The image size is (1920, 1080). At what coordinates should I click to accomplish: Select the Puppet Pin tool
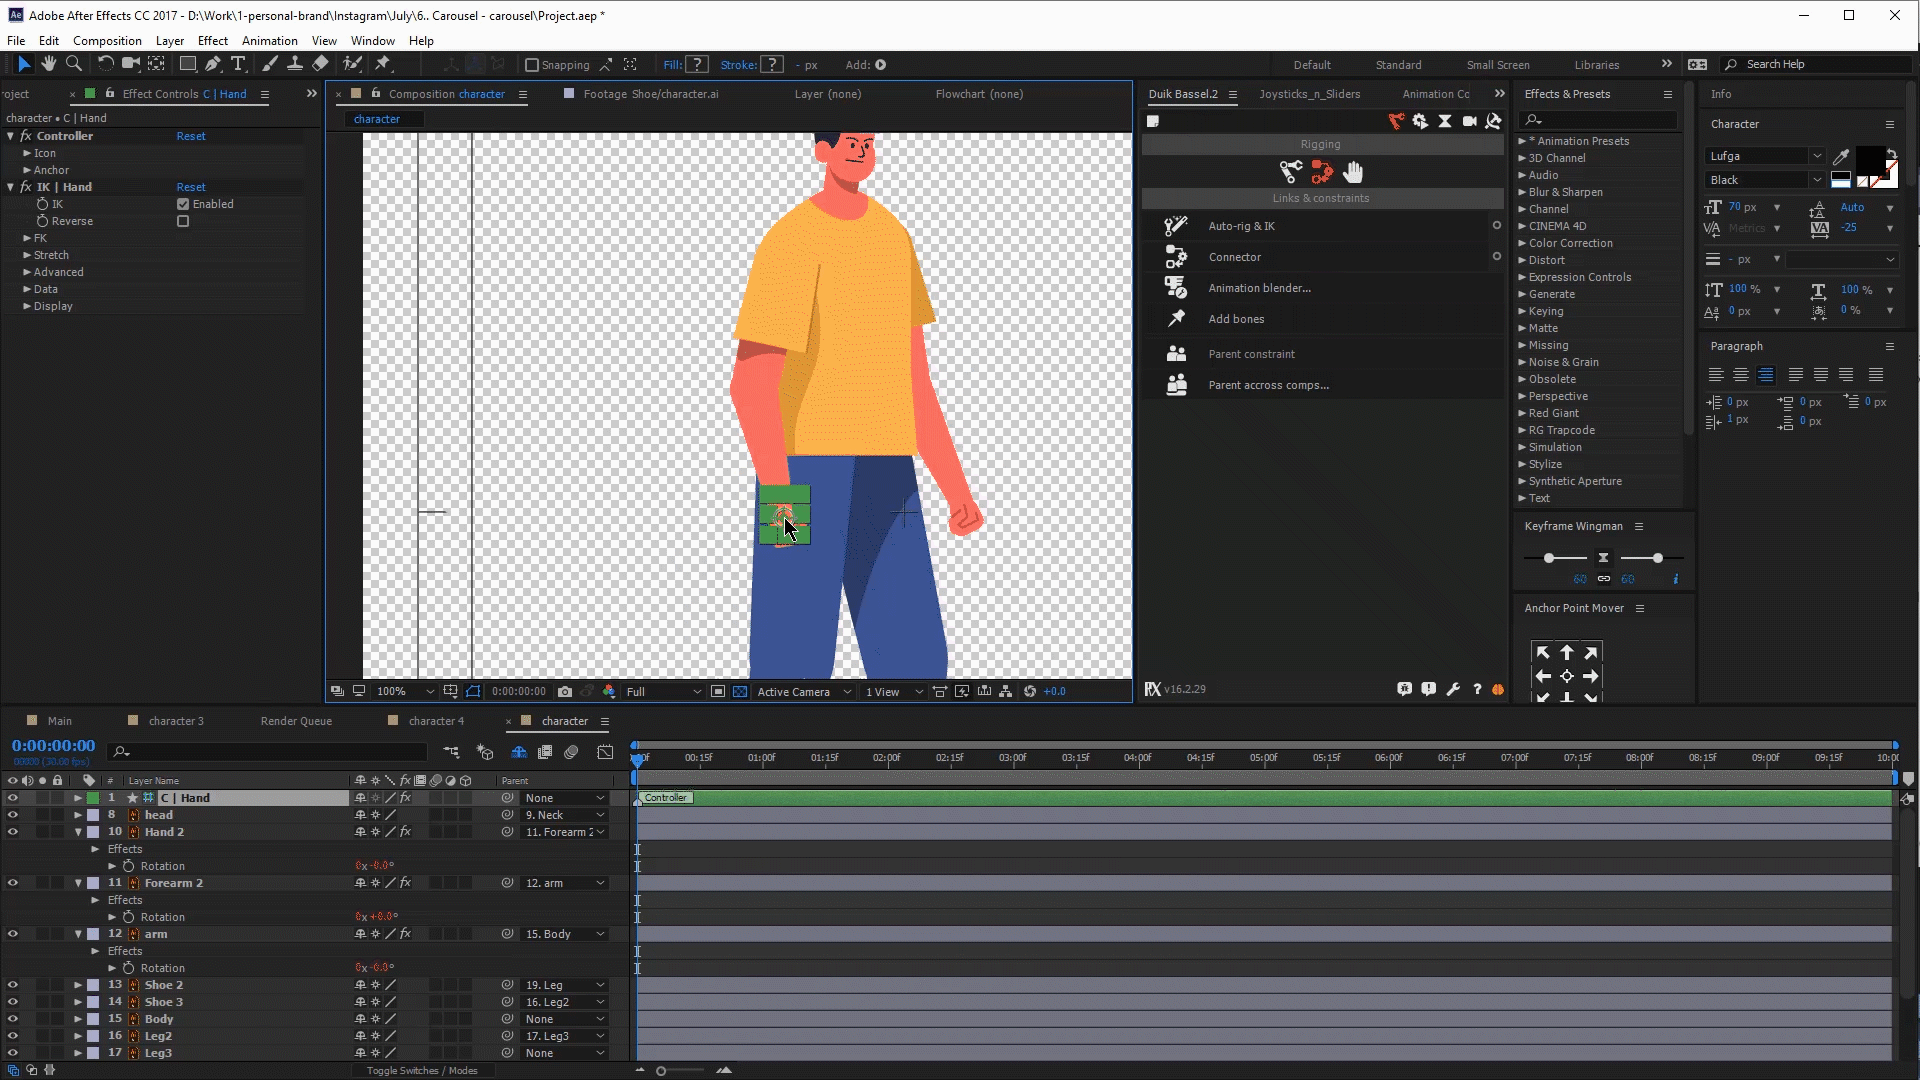click(383, 64)
